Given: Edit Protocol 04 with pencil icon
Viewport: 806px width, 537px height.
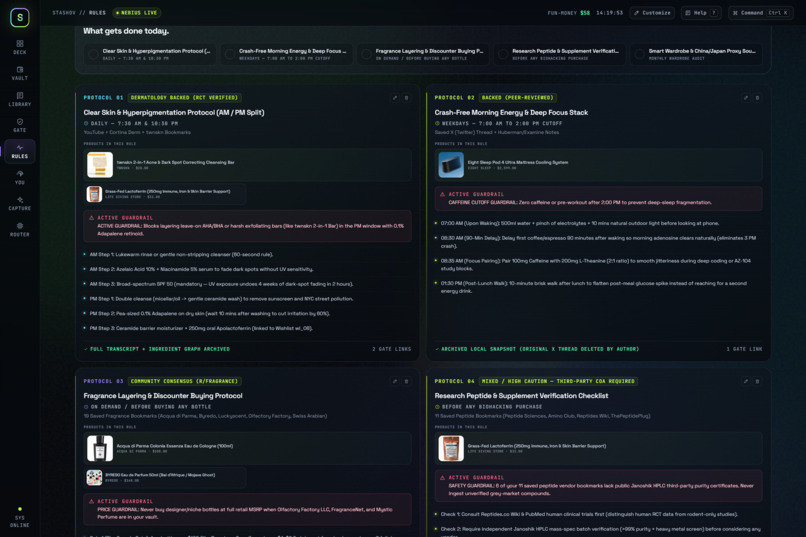Looking at the screenshot, I should click(746, 381).
